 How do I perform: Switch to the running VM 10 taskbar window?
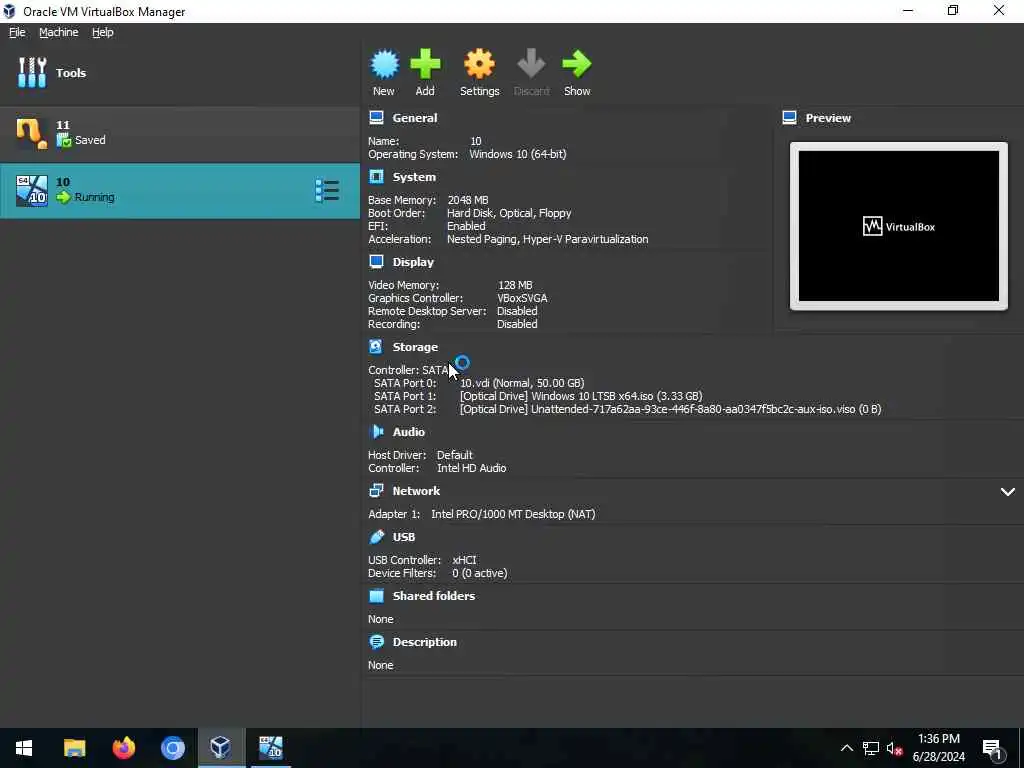(270, 748)
